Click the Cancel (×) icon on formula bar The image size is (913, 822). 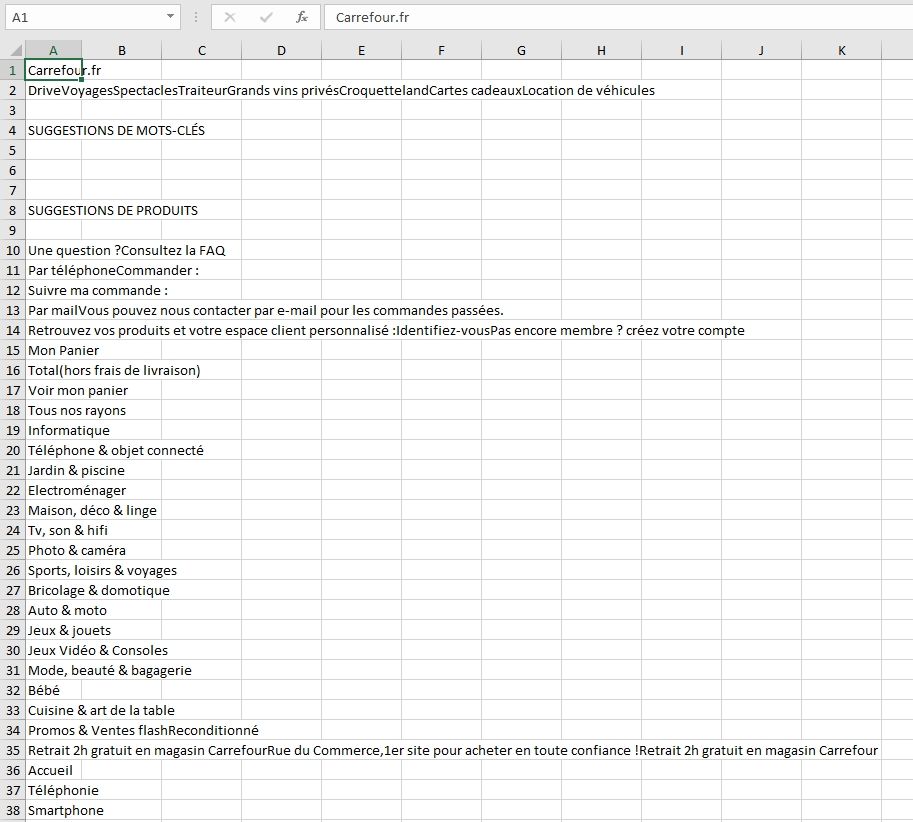tap(231, 17)
